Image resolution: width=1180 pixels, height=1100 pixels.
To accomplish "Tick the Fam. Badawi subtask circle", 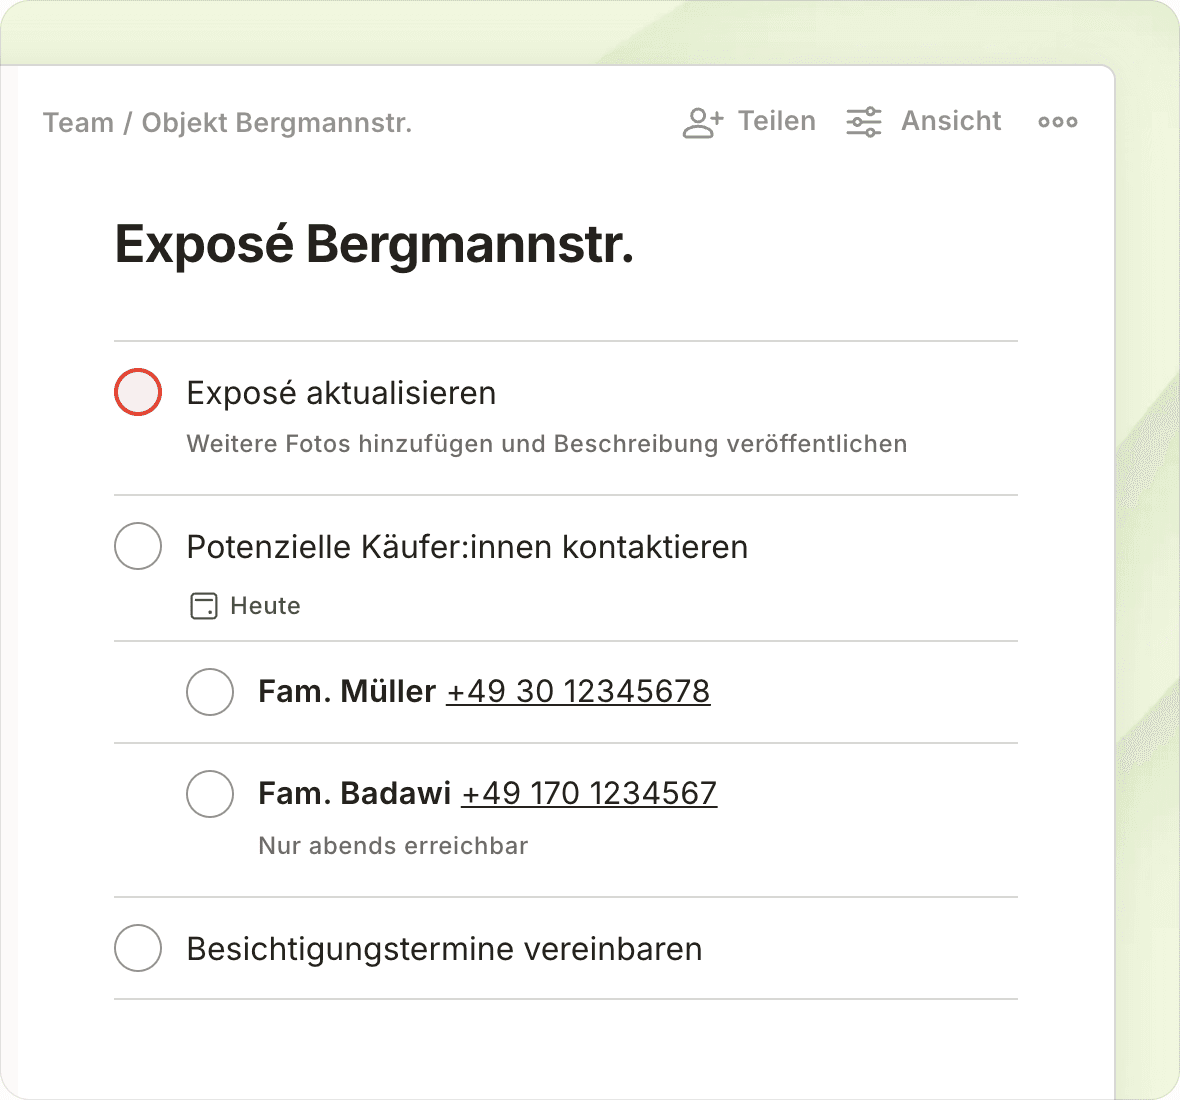I will [210, 794].
